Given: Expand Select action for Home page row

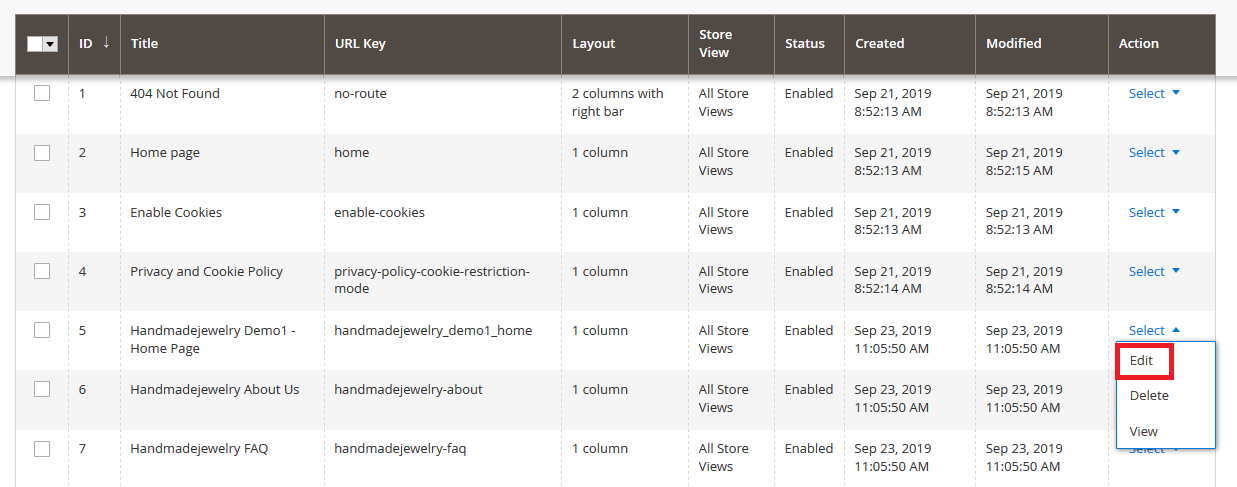Looking at the screenshot, I should point(1154,153).
